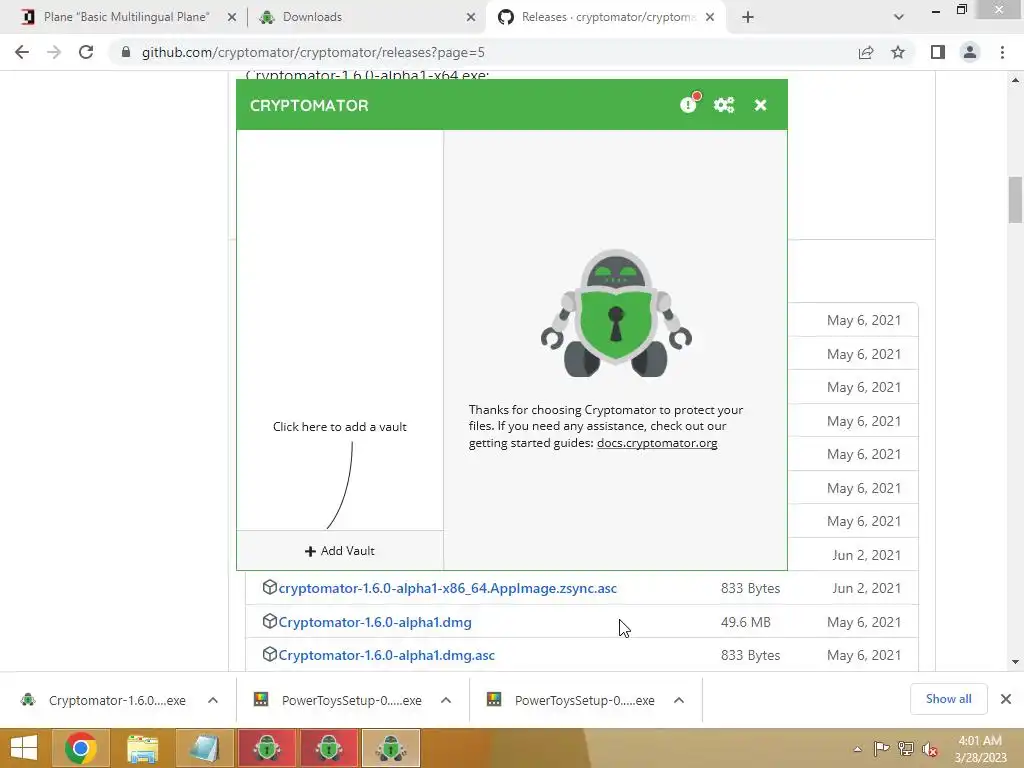Image resolution: width=1024 pixels, height=768 pixels.
Task: Close the Cryptomator window
Action: pos(760,105)
